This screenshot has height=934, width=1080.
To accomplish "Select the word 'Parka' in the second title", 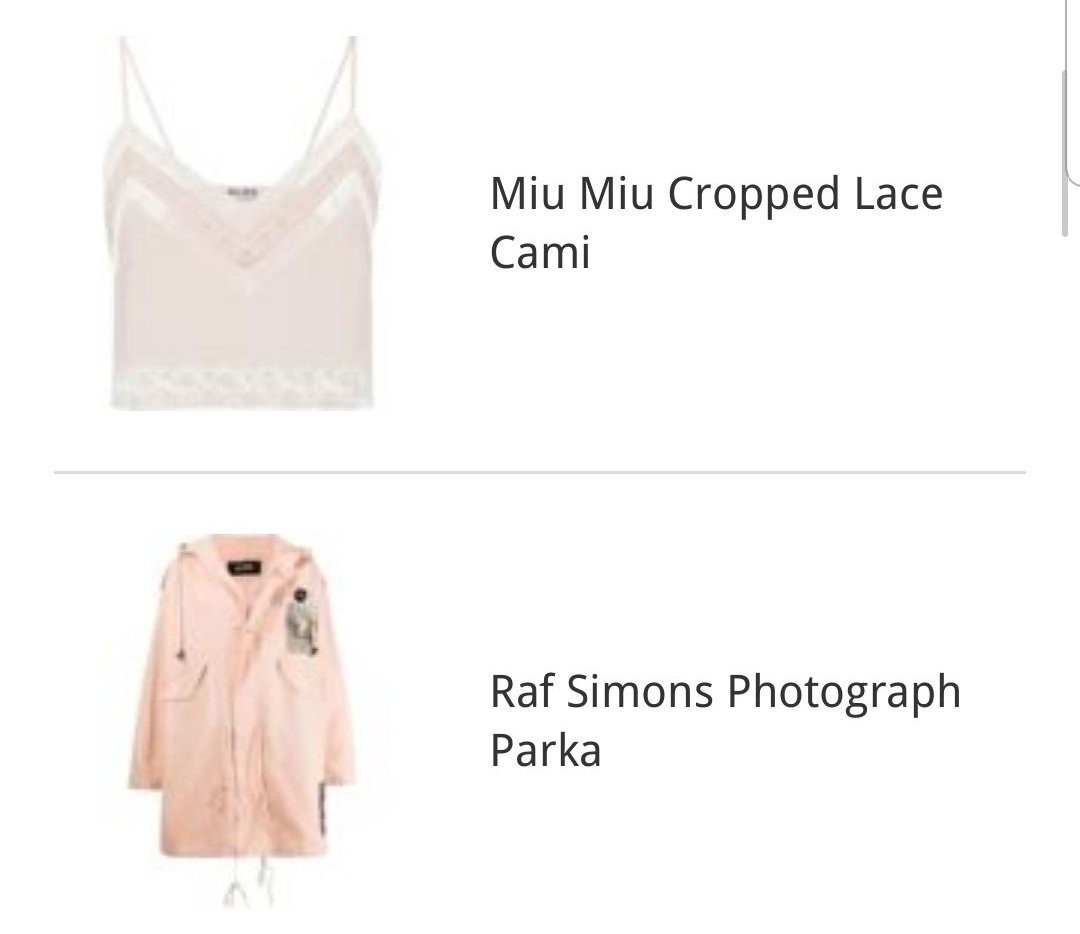I will point(546,750).
